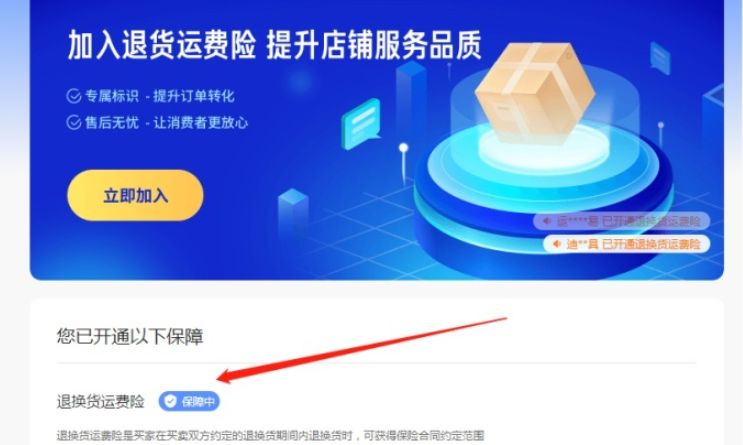
Task: Click the checkmark icon beside 售后无忧
Action: (x=73, y=122)
